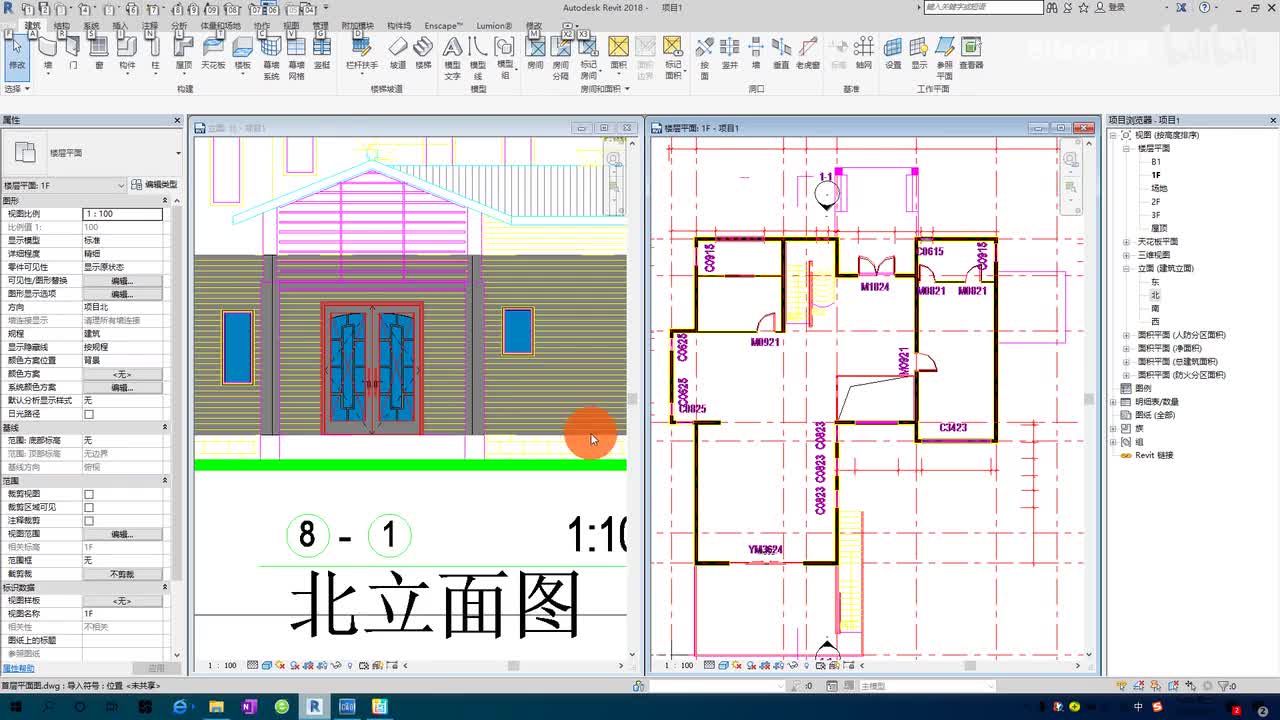The height and width of the screenshot is (720, 1280).
Task: Click the 房间分隔 (Room Separator) tool
Action: pos(561,58)
